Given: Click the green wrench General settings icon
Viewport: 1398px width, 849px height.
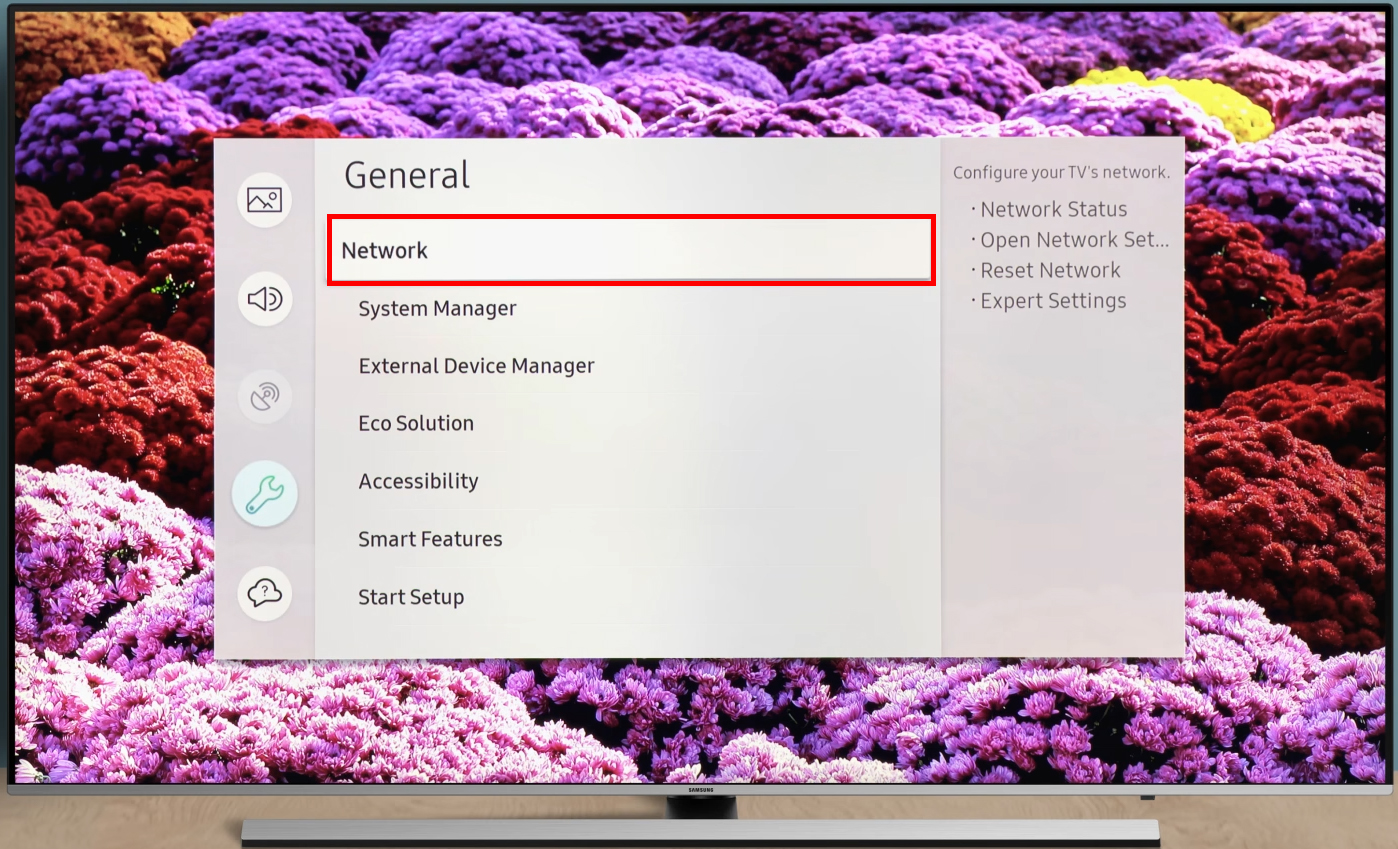Looking at the screenshot, I should click(x=264, y=493).
